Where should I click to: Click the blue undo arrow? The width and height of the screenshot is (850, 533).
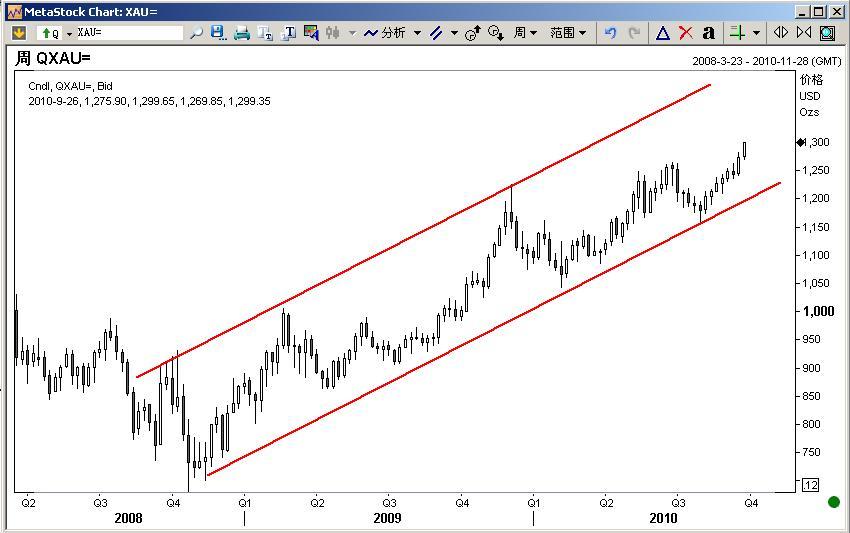pyautogui.click(x=610, y=33)
